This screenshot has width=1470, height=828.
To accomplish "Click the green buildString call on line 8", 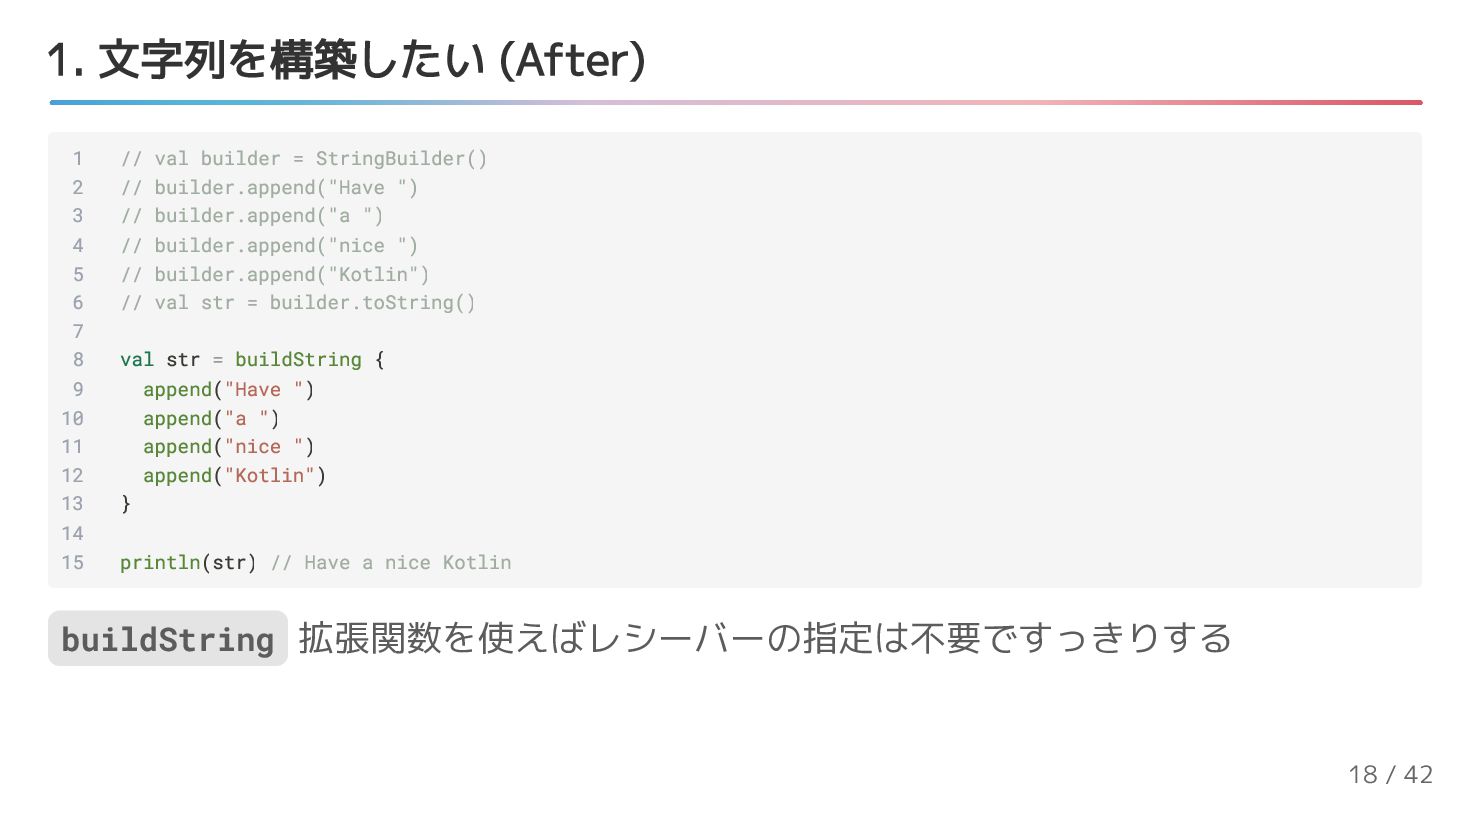I will (298, 360).
